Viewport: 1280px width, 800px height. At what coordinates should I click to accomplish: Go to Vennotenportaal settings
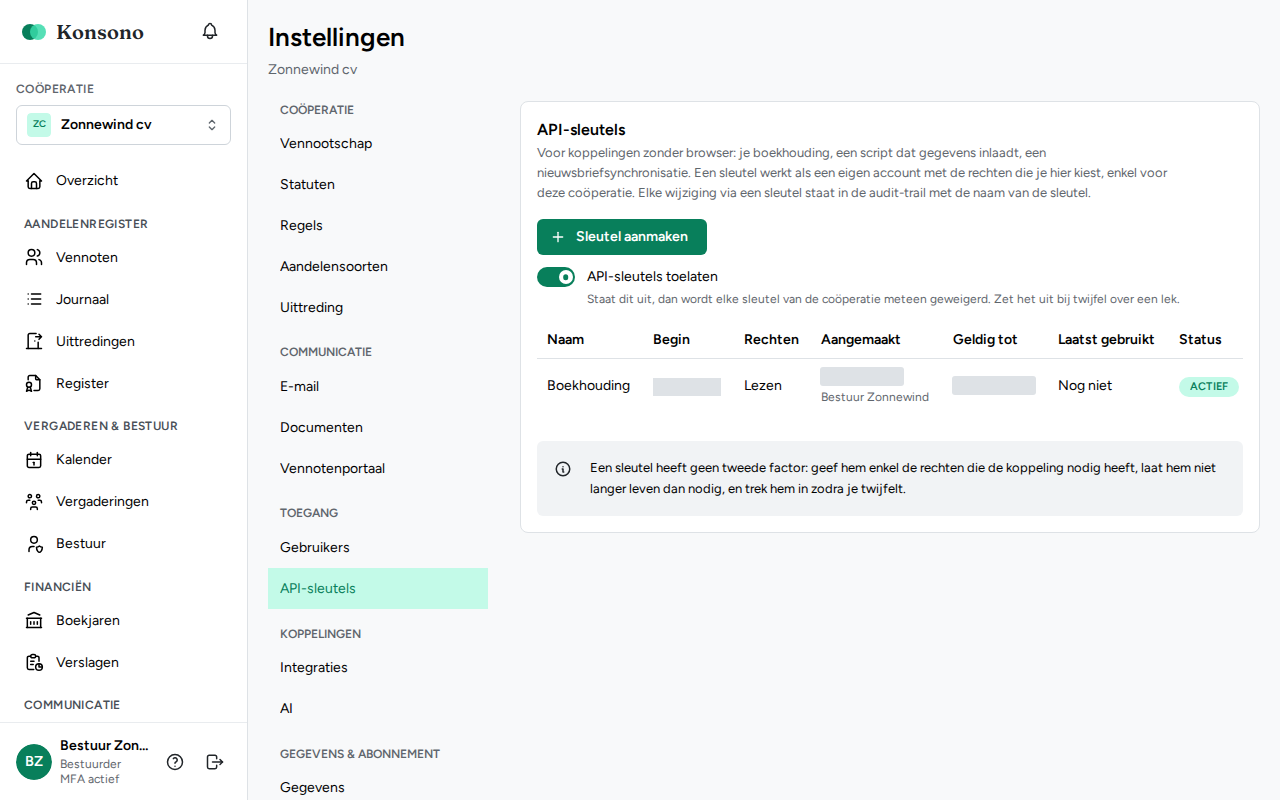pyautogui.click(x=378, y=469)
